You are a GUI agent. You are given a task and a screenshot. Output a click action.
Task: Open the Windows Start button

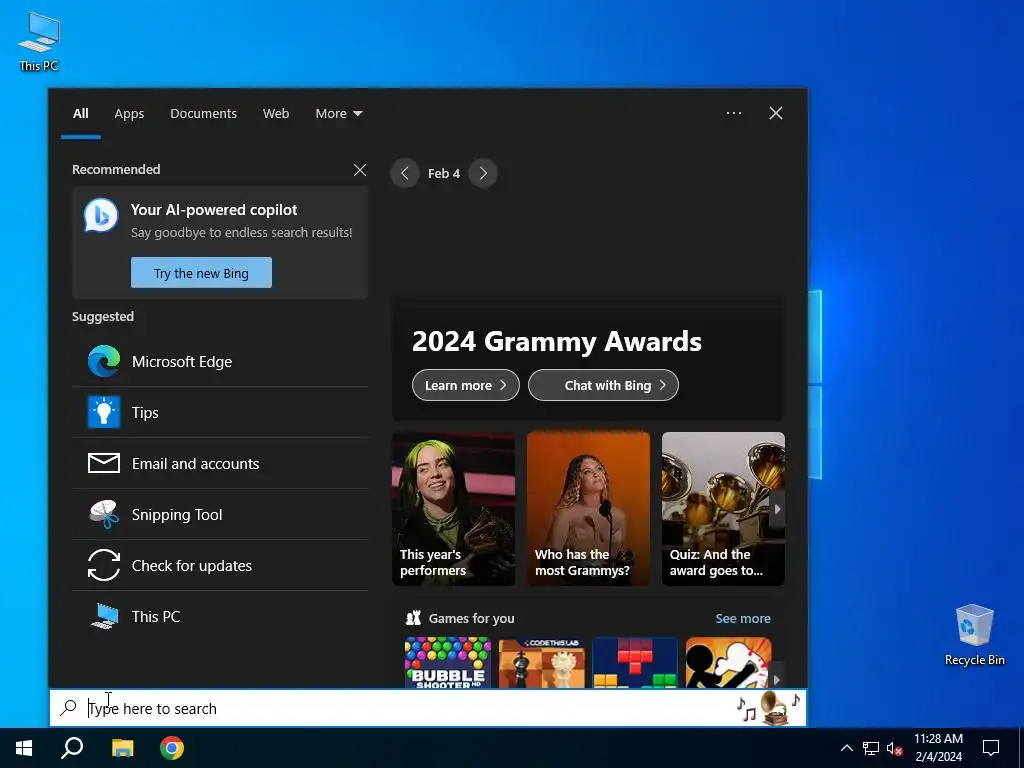coord(24,748)
